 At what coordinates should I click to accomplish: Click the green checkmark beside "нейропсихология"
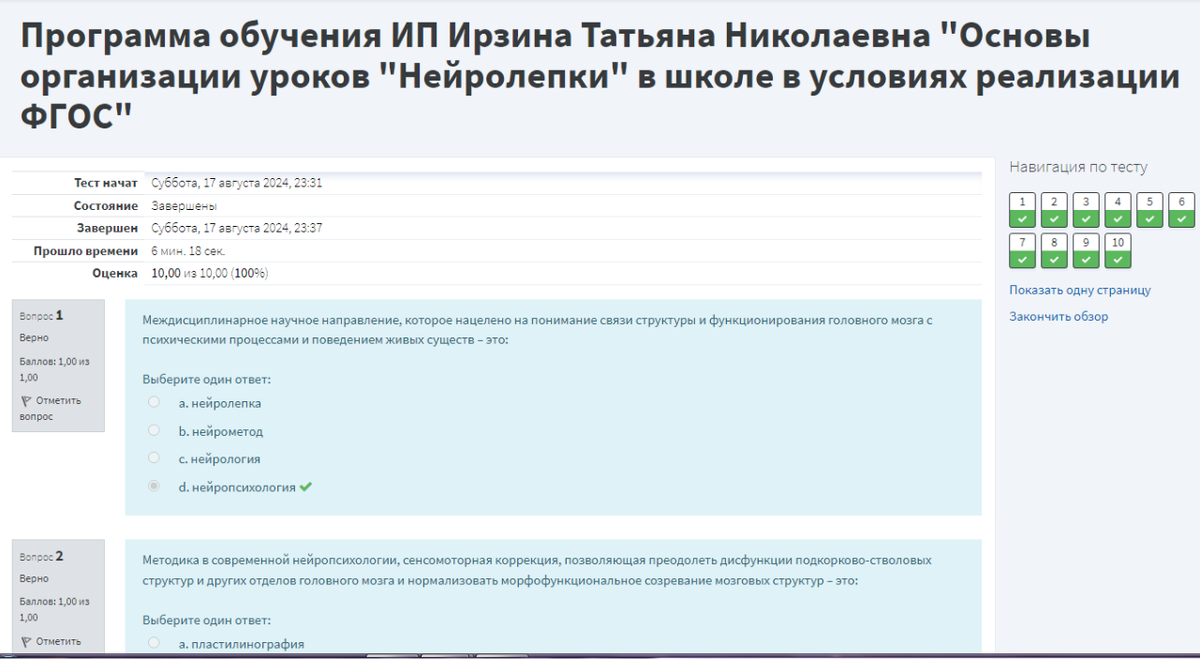[x=305, y=486]
